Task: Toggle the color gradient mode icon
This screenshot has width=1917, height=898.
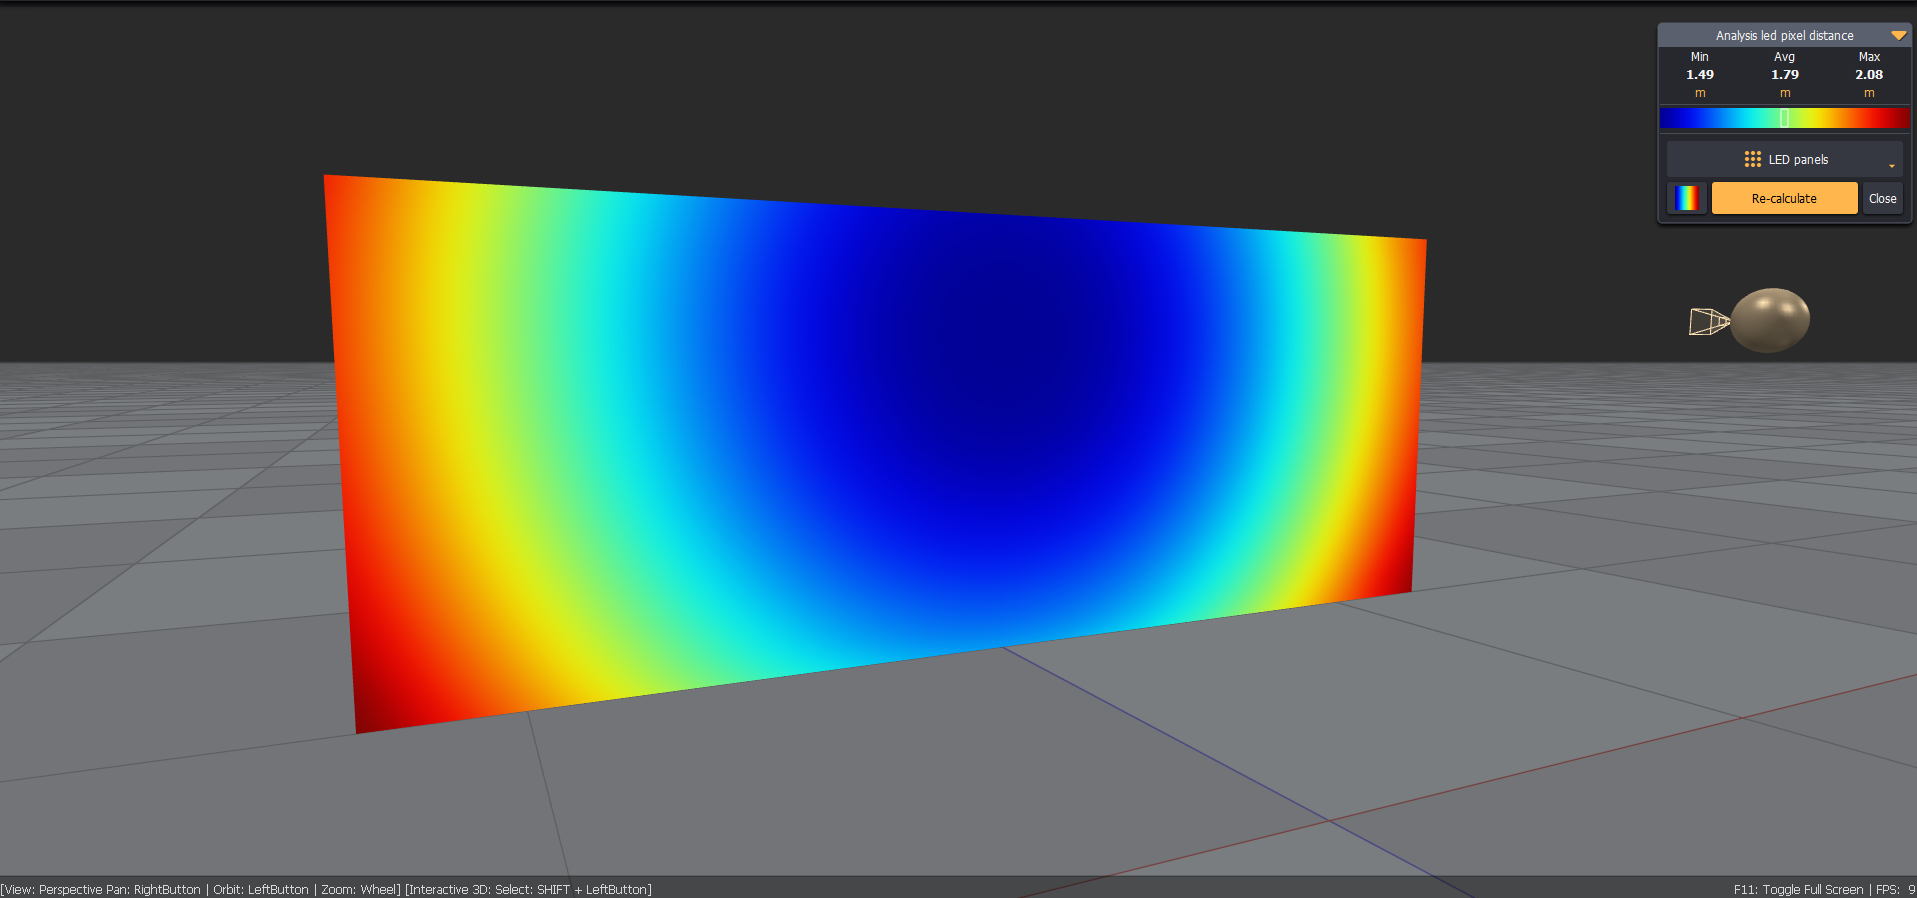Action: (1687, 198)
